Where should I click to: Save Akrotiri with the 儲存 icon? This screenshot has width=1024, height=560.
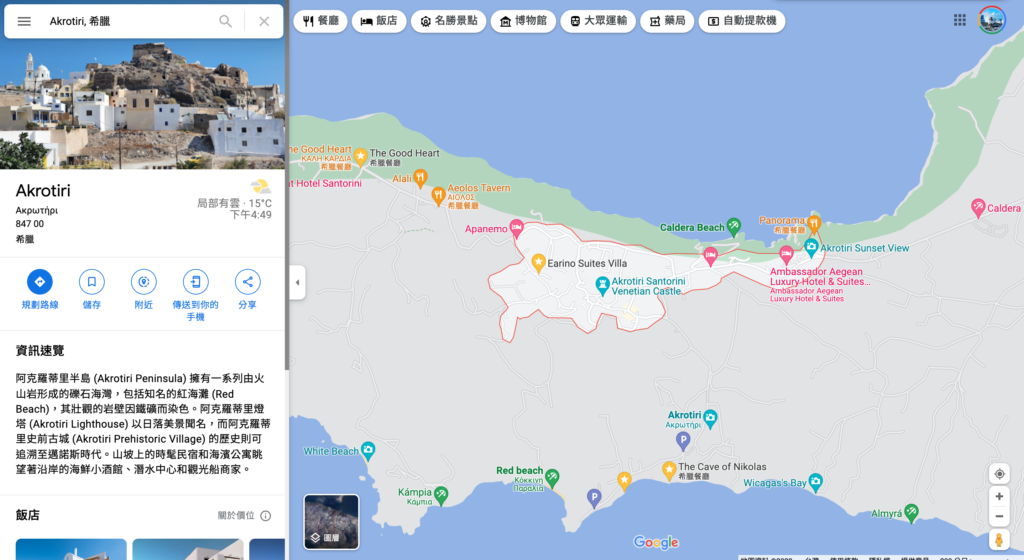point(92,282)
